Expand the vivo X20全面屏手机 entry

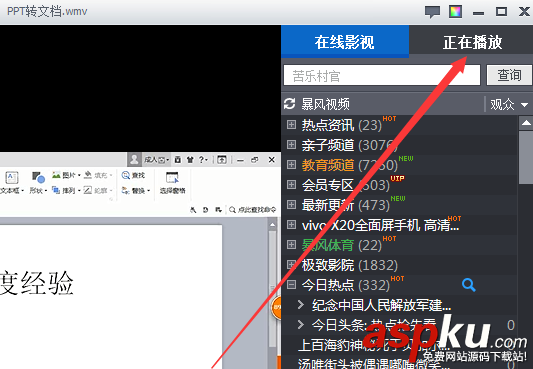[291, 225]
